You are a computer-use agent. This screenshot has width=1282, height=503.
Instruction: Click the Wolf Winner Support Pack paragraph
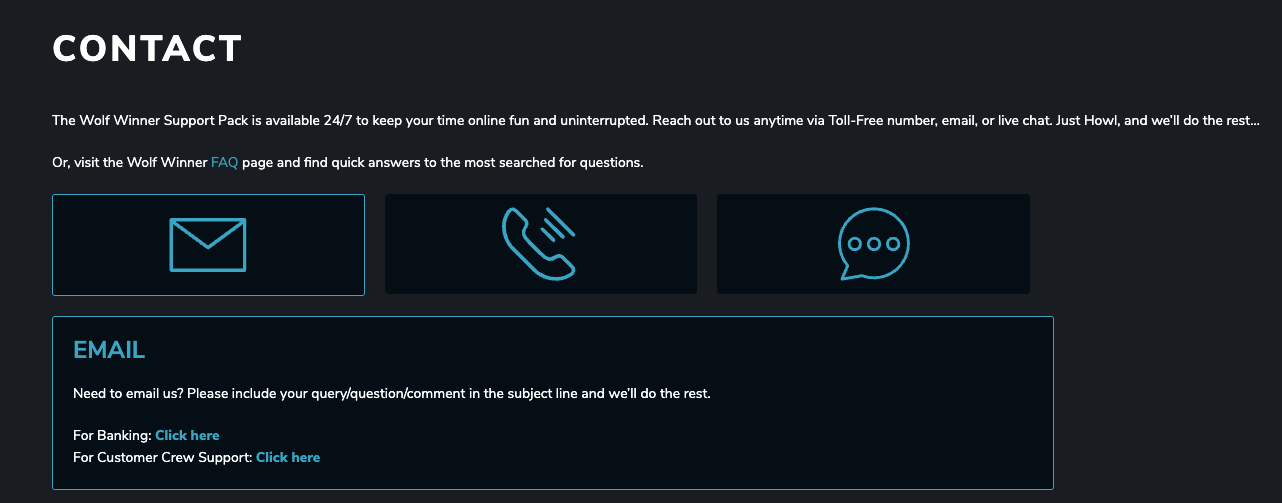coord(656,120)
